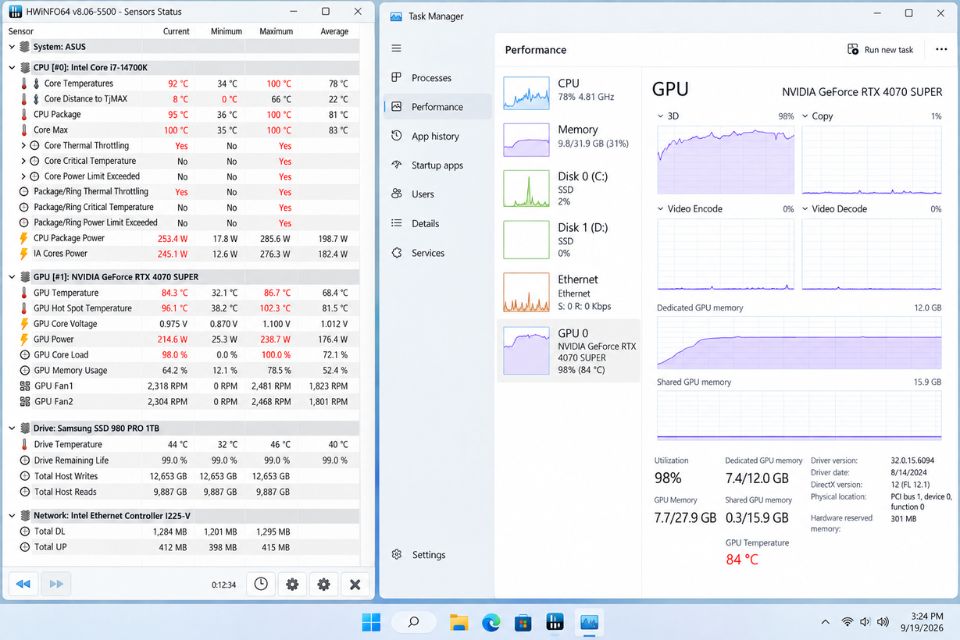
Task: Expand Core Thermal Throttling row
Action: [x=24, y=146]
